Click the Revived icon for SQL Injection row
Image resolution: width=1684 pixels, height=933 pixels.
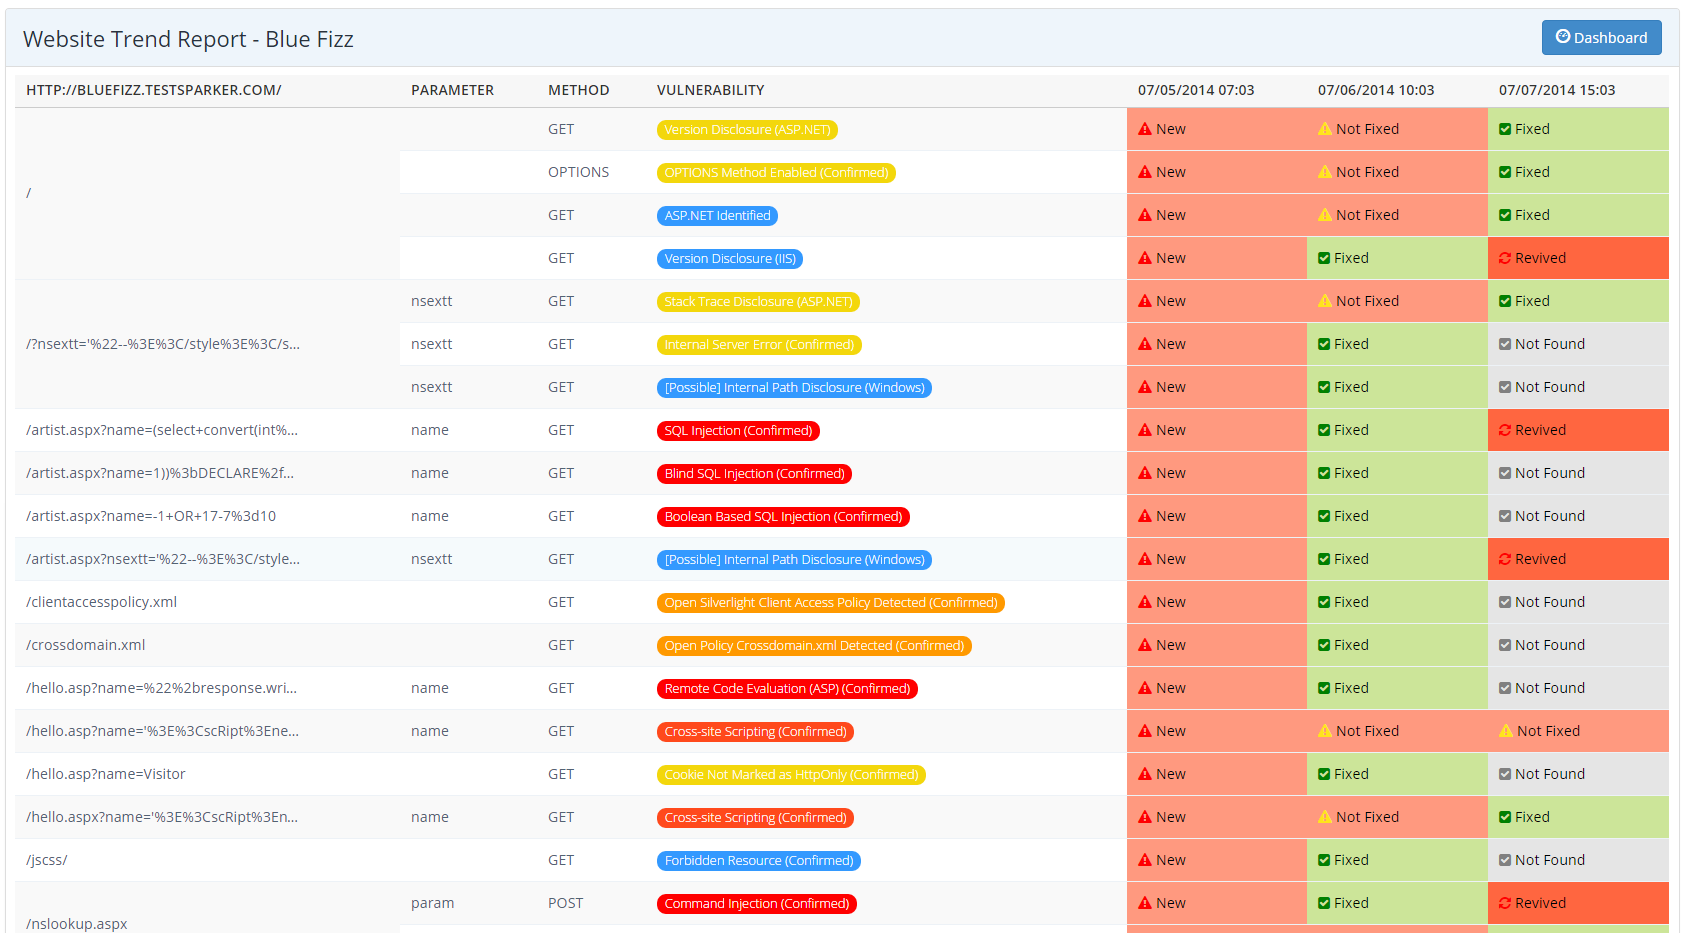(1504, 430)
